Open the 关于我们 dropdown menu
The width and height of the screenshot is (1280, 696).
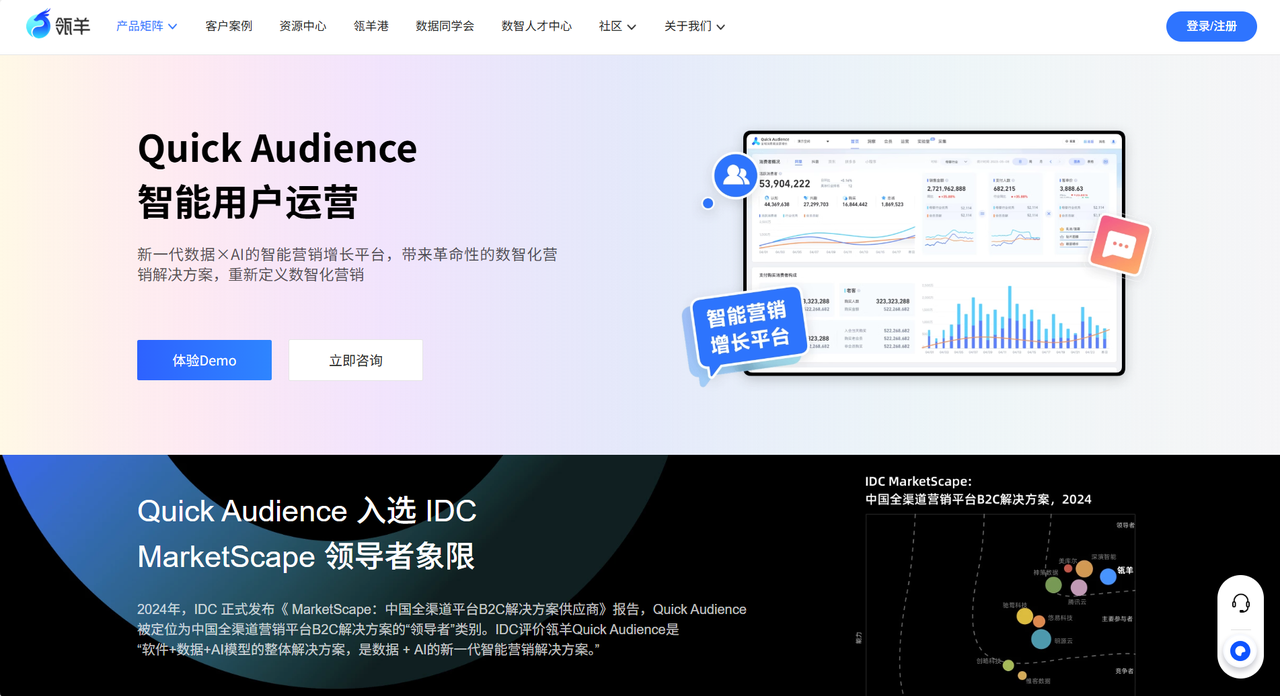695,26
